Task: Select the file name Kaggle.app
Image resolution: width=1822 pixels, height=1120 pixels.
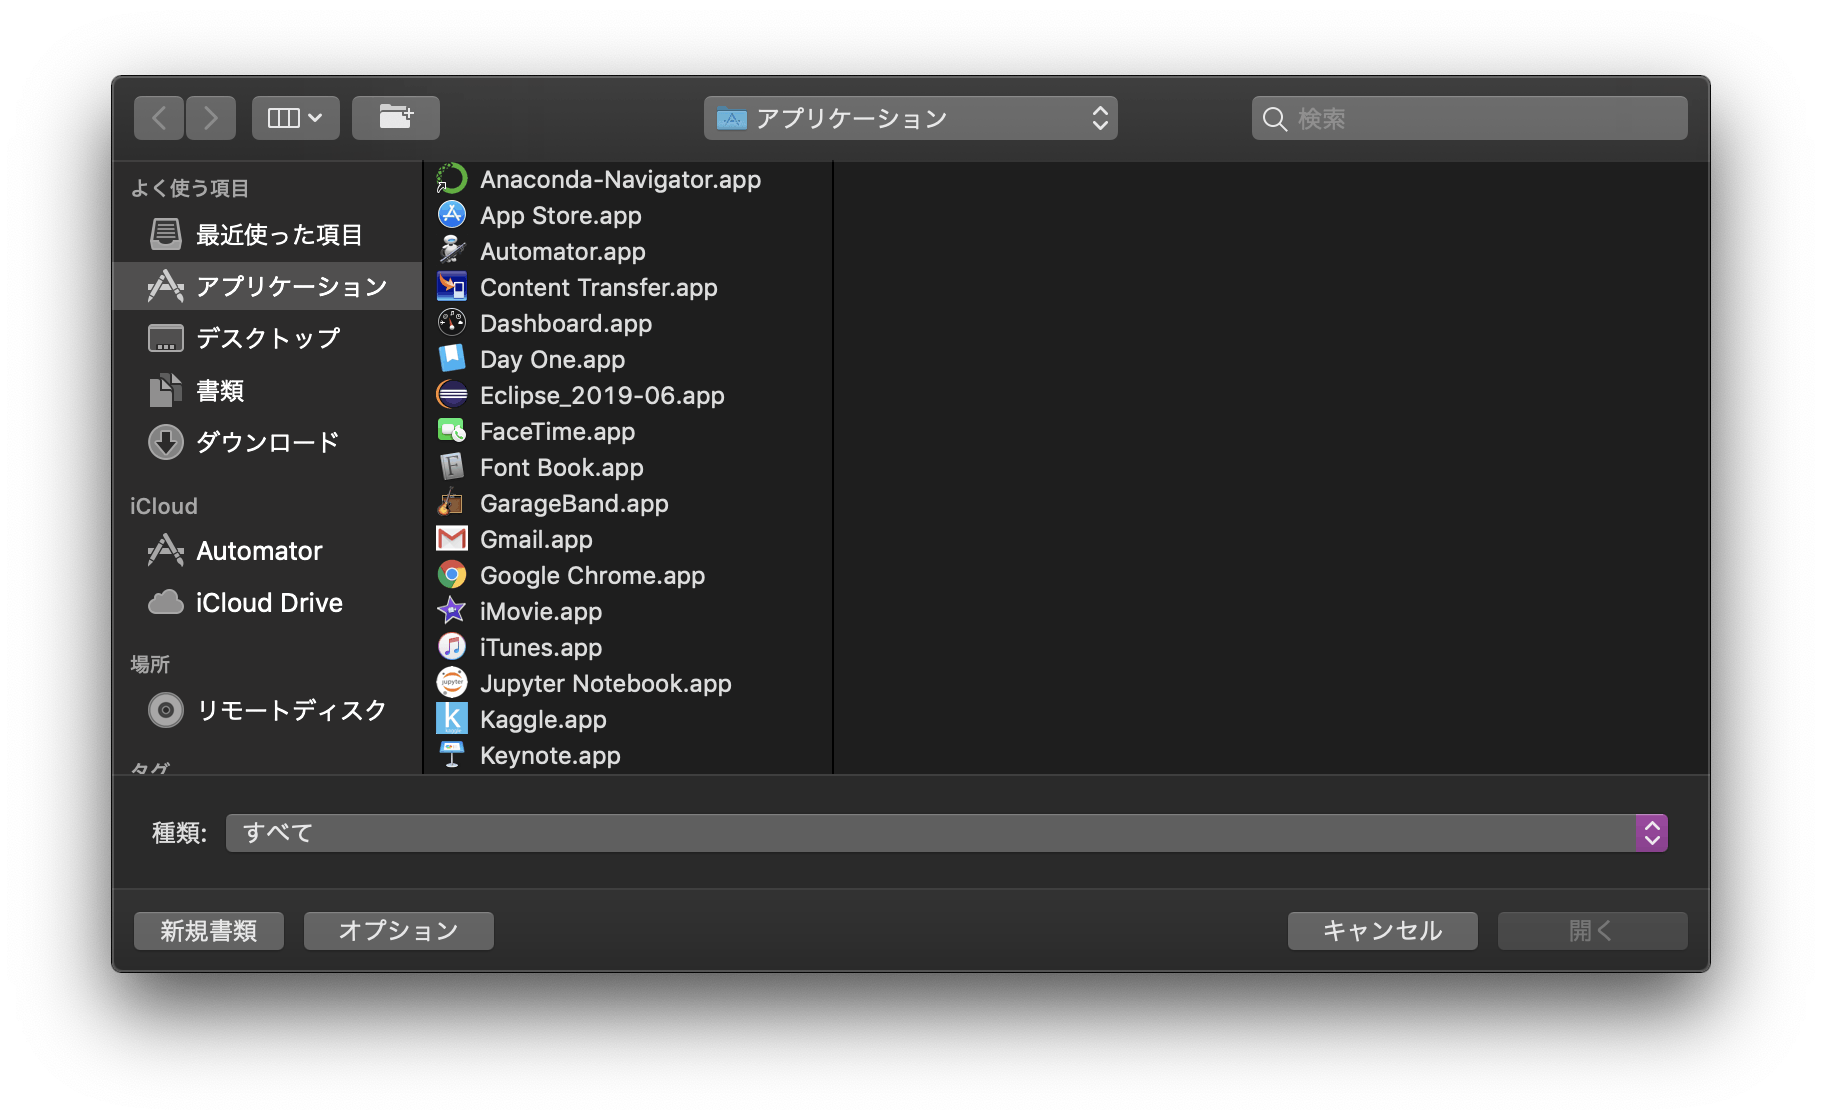Action: pyautogui.click(x=543, y=720)
